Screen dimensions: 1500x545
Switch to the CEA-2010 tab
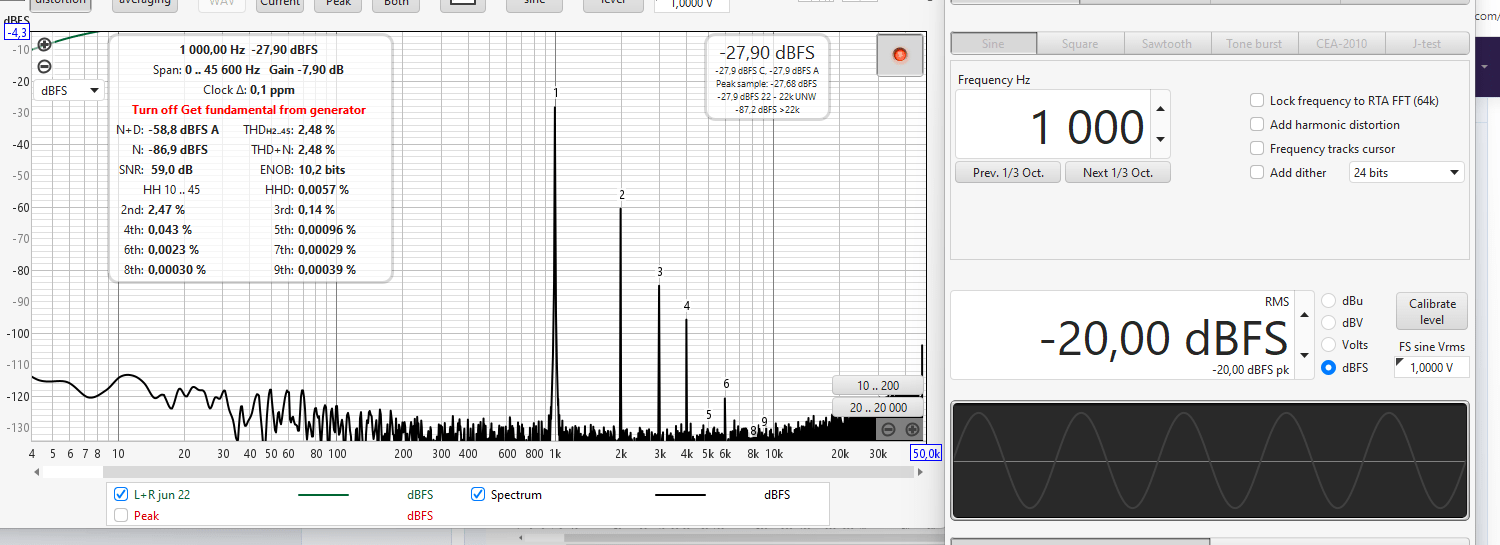[1340, 44]
